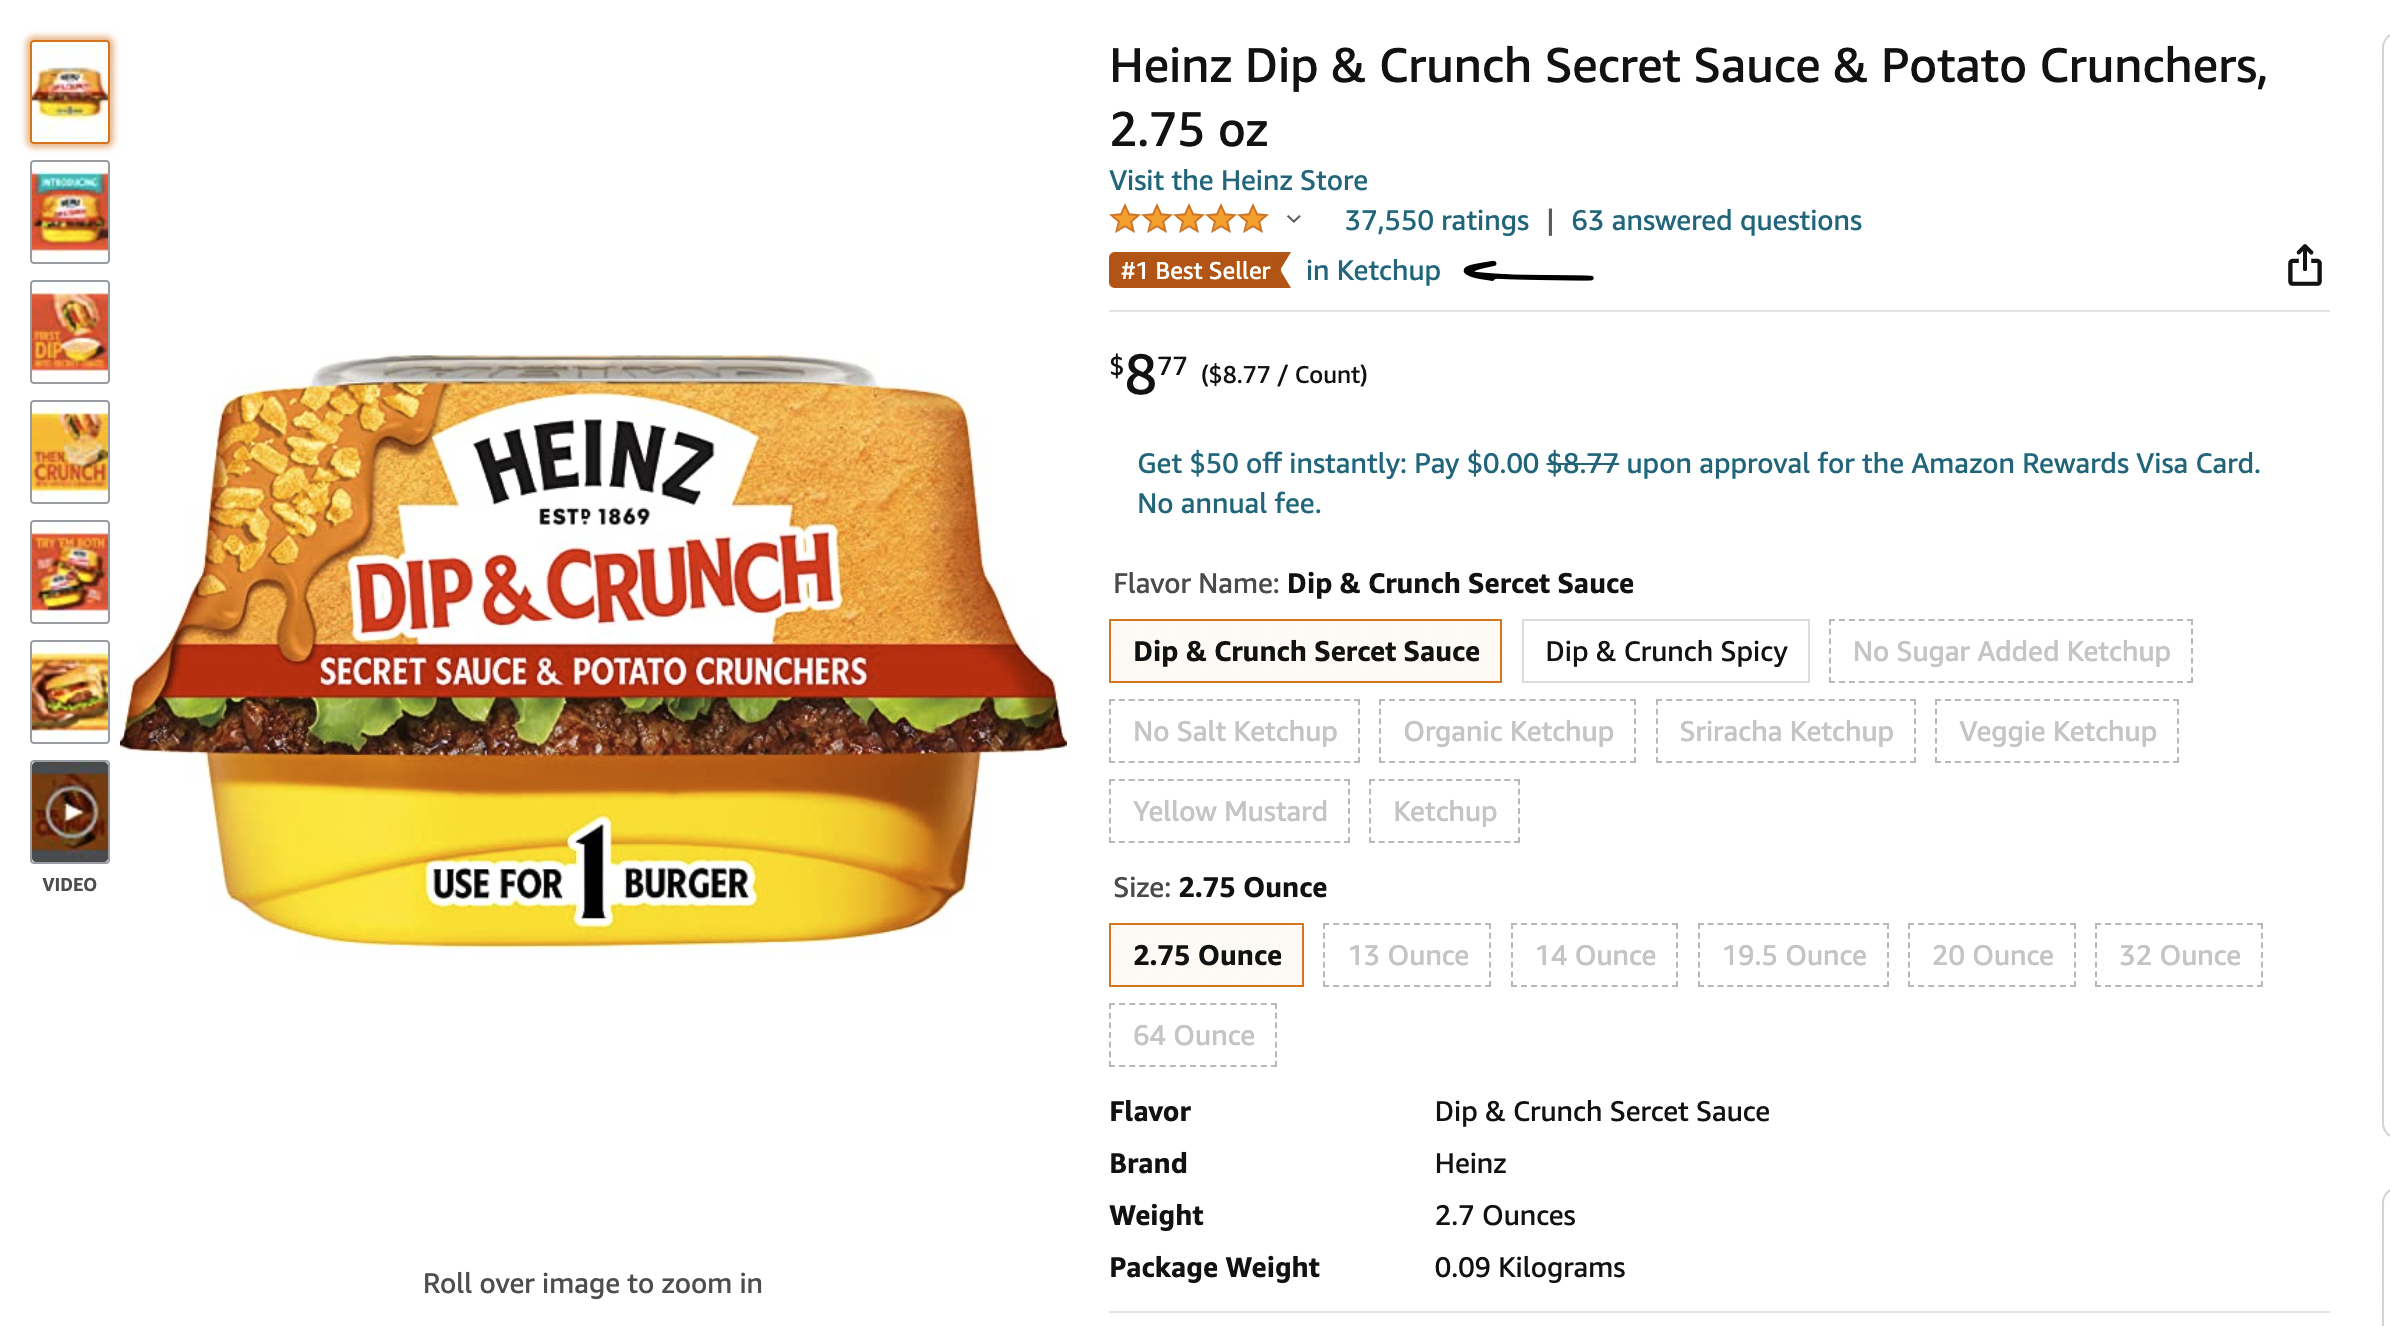Click the main Heinz Dip & Crunch product image
The width and height of the screenshot is (2390, 1326).
click(x=593, y=650)
